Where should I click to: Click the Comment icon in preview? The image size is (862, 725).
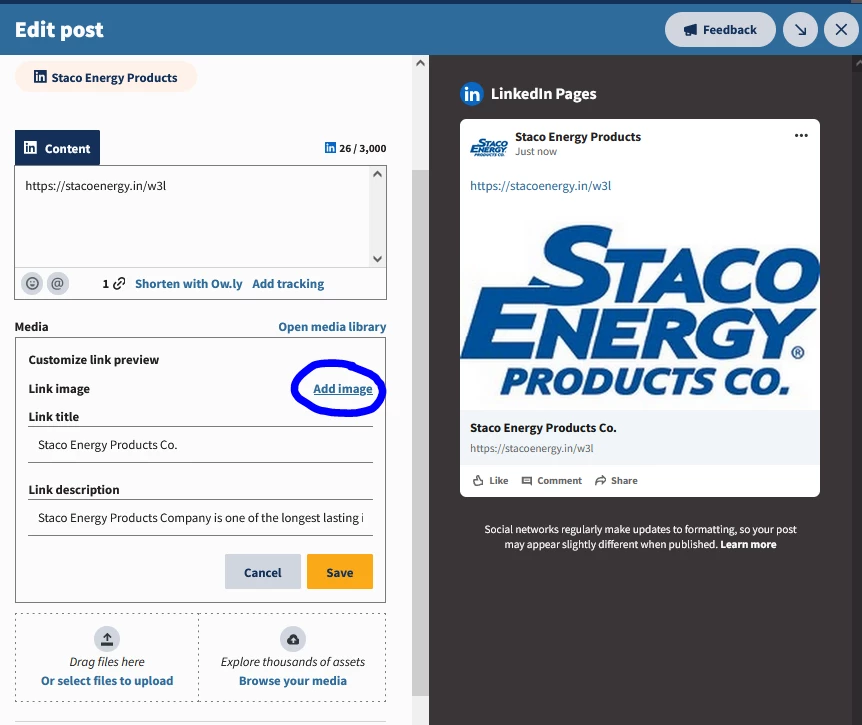point(527,480)
